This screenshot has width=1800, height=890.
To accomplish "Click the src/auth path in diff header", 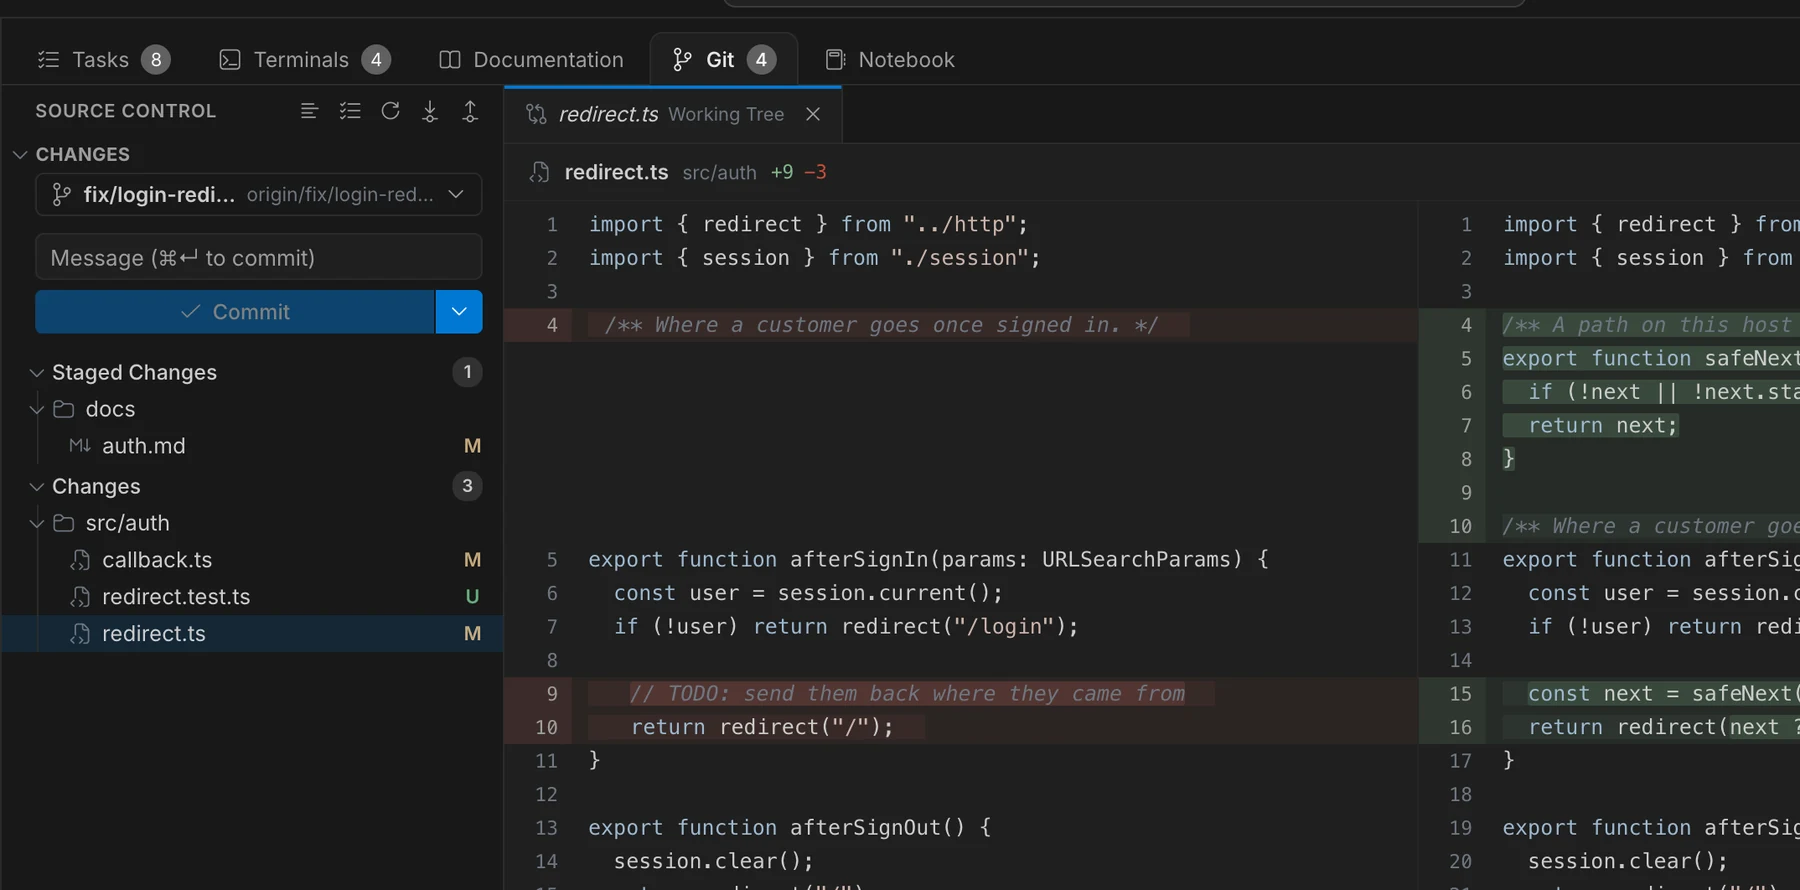I will (x=719, y=172).
